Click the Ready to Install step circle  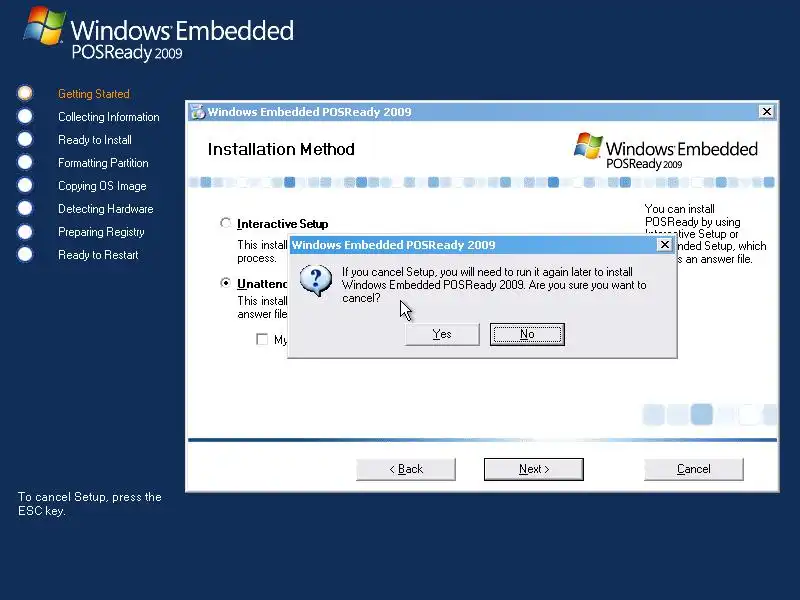[x=24, y=139]
